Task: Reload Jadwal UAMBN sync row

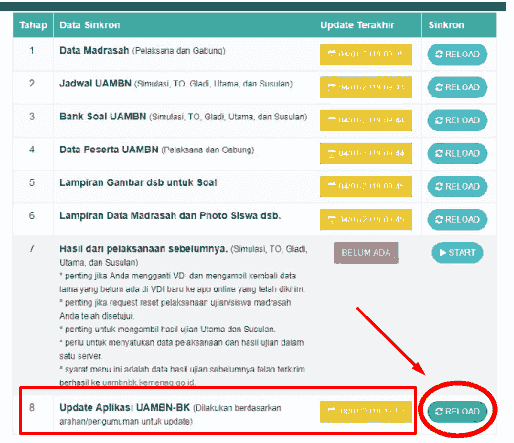Action: click(x=457, y=87)
